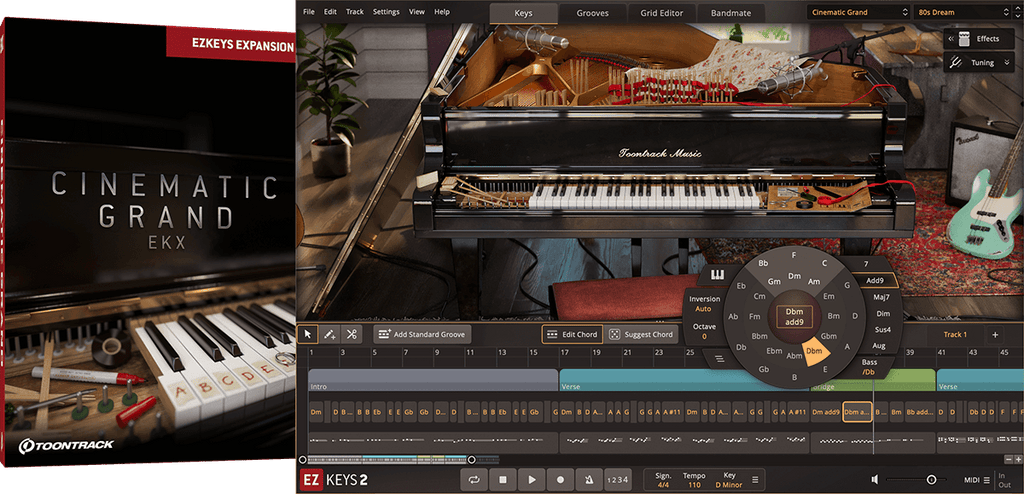
Task: Collapse the Effects panel double chevron
Action: (951, 39)
